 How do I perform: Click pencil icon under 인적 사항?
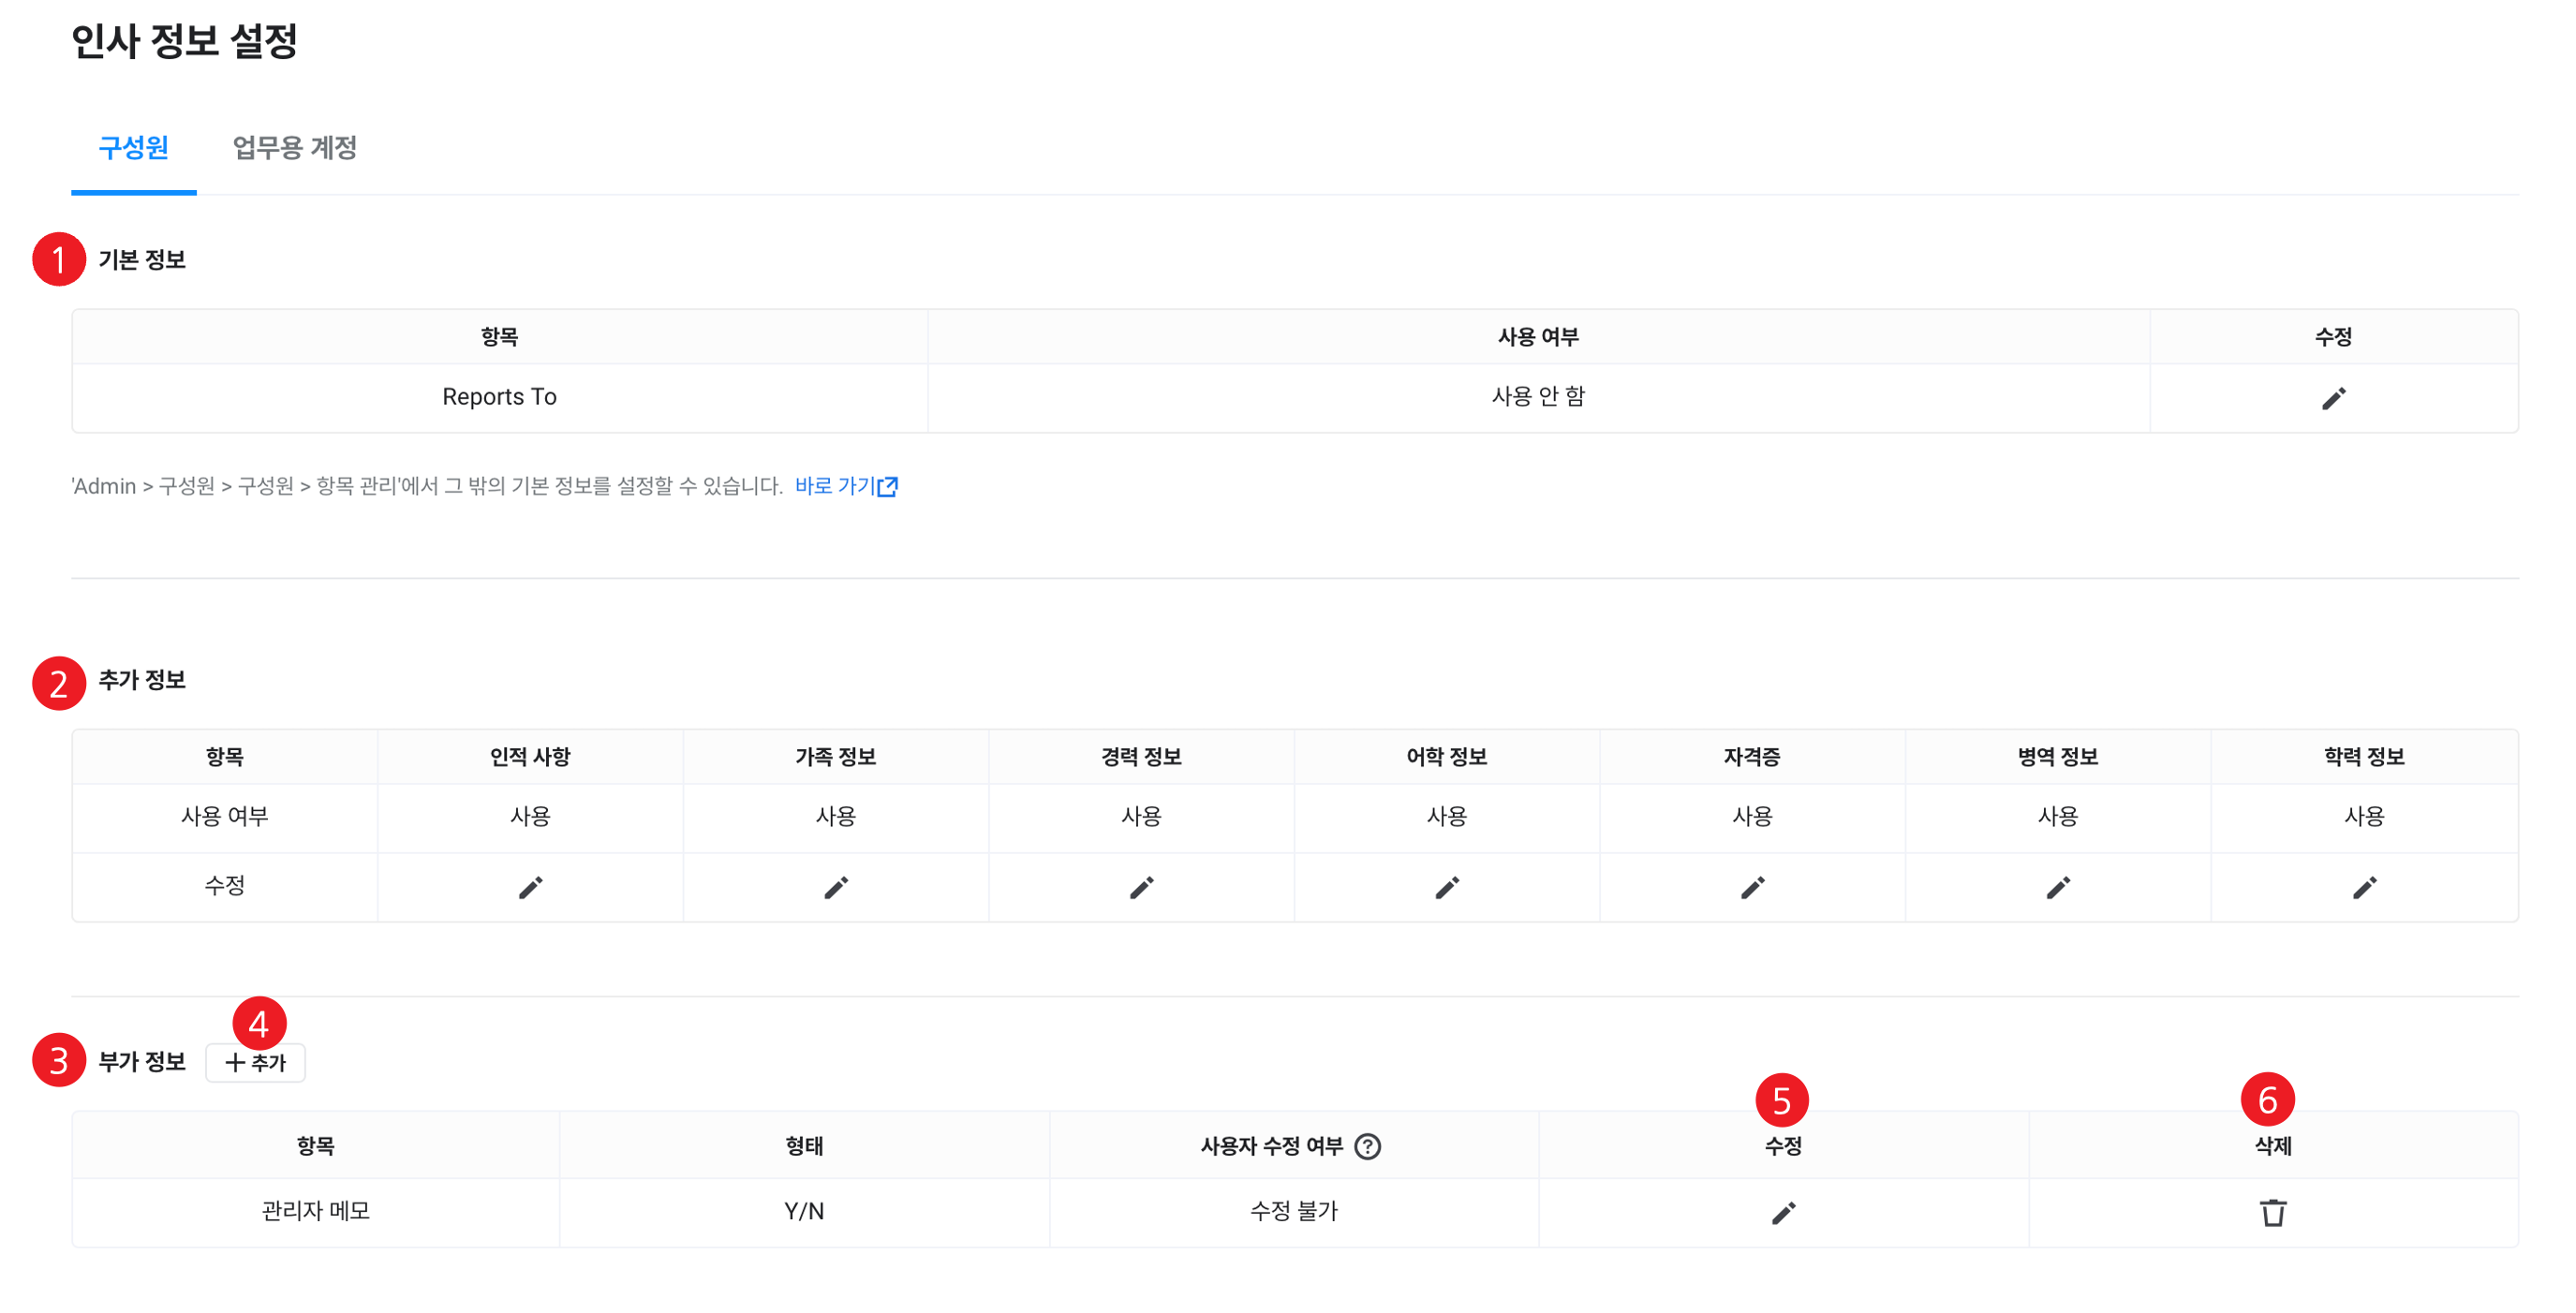530,887
